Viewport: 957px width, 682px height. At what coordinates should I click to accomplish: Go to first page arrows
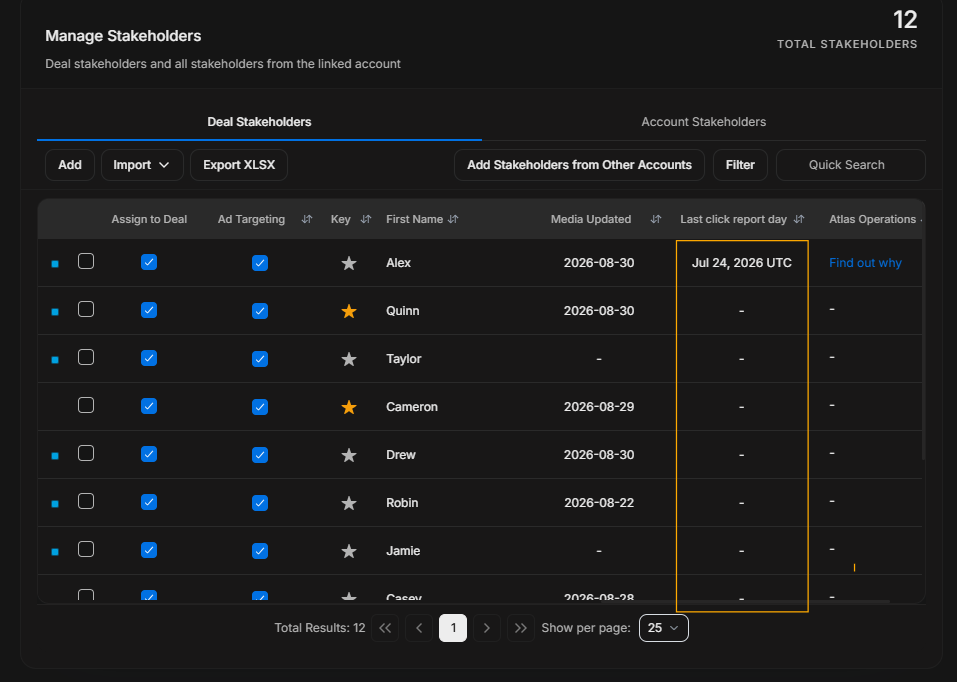click(385, 628)
